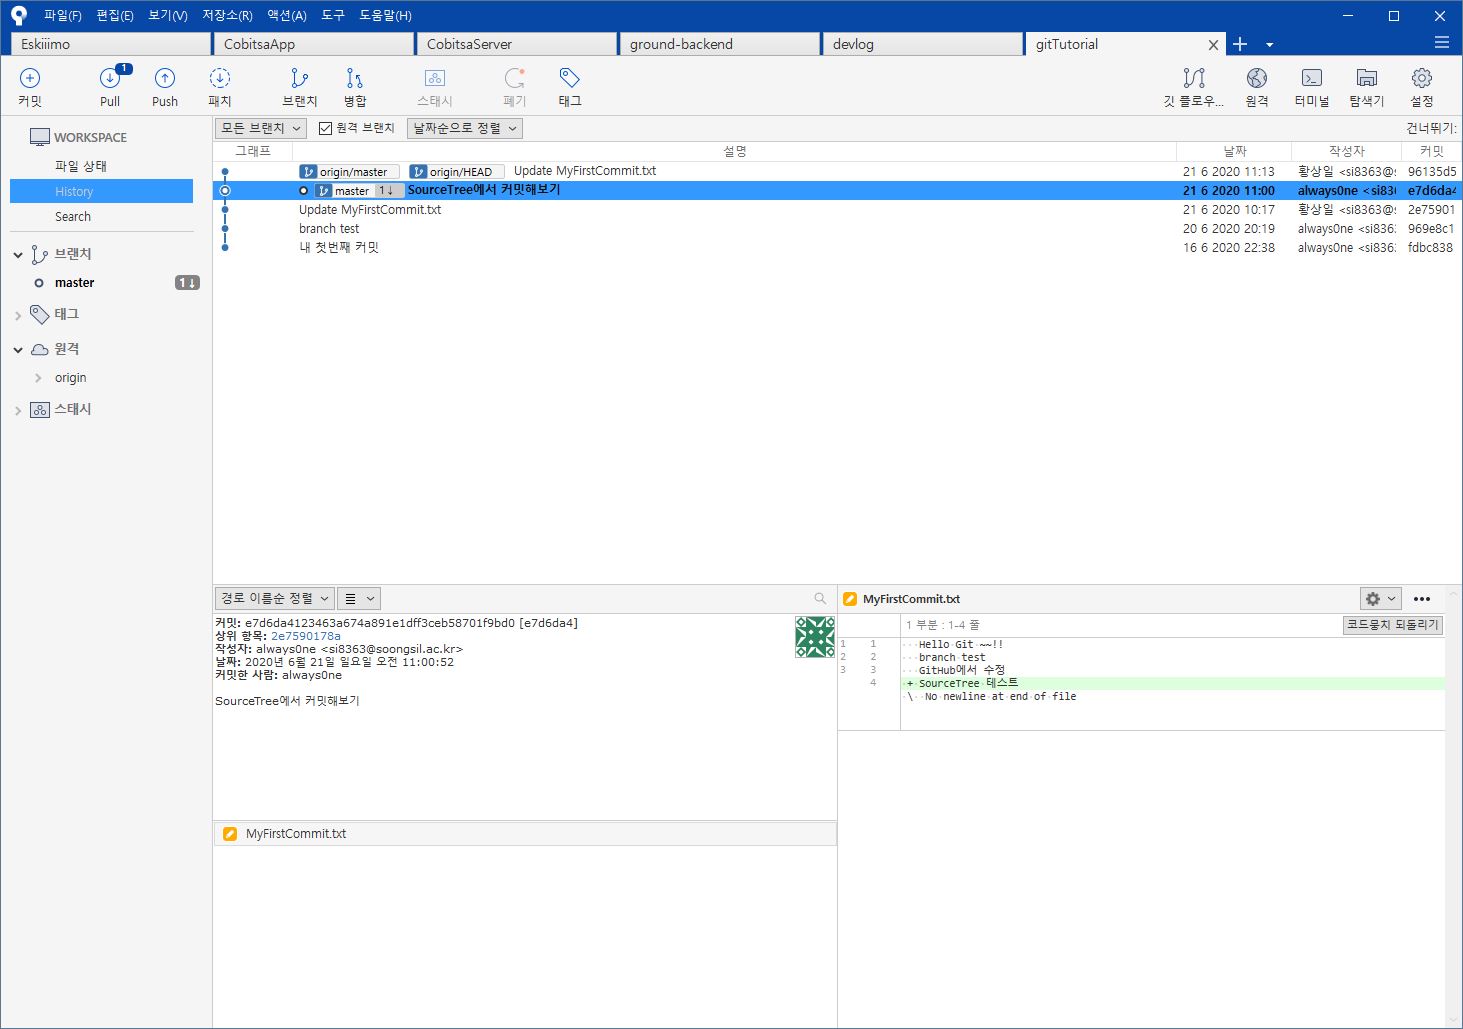Screen dimensions: 1463x1029
Task: Click the hamburger menu icon at top right
Action: pyautogui.click(x=1442, y=43)
